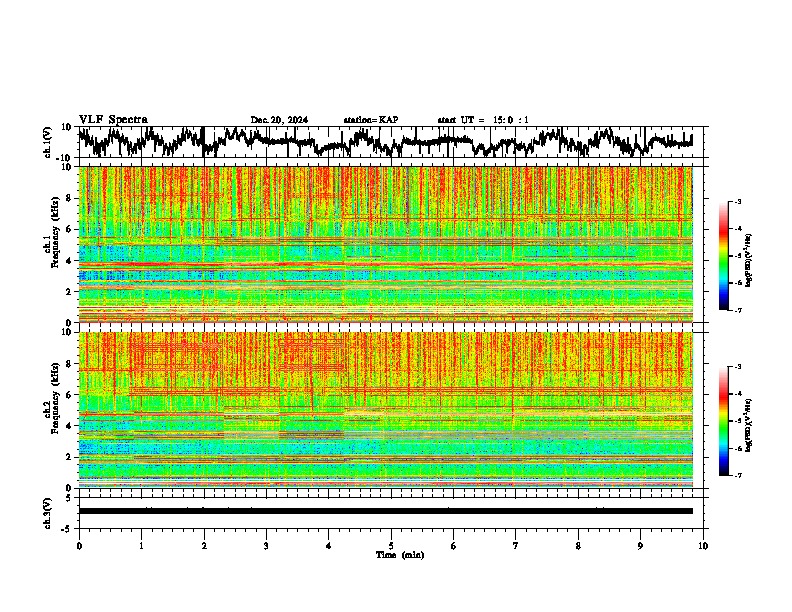Click the "-10" tick on ch.1 voltage axis
Screen dimensions: 792x612
tap(65, 158)
